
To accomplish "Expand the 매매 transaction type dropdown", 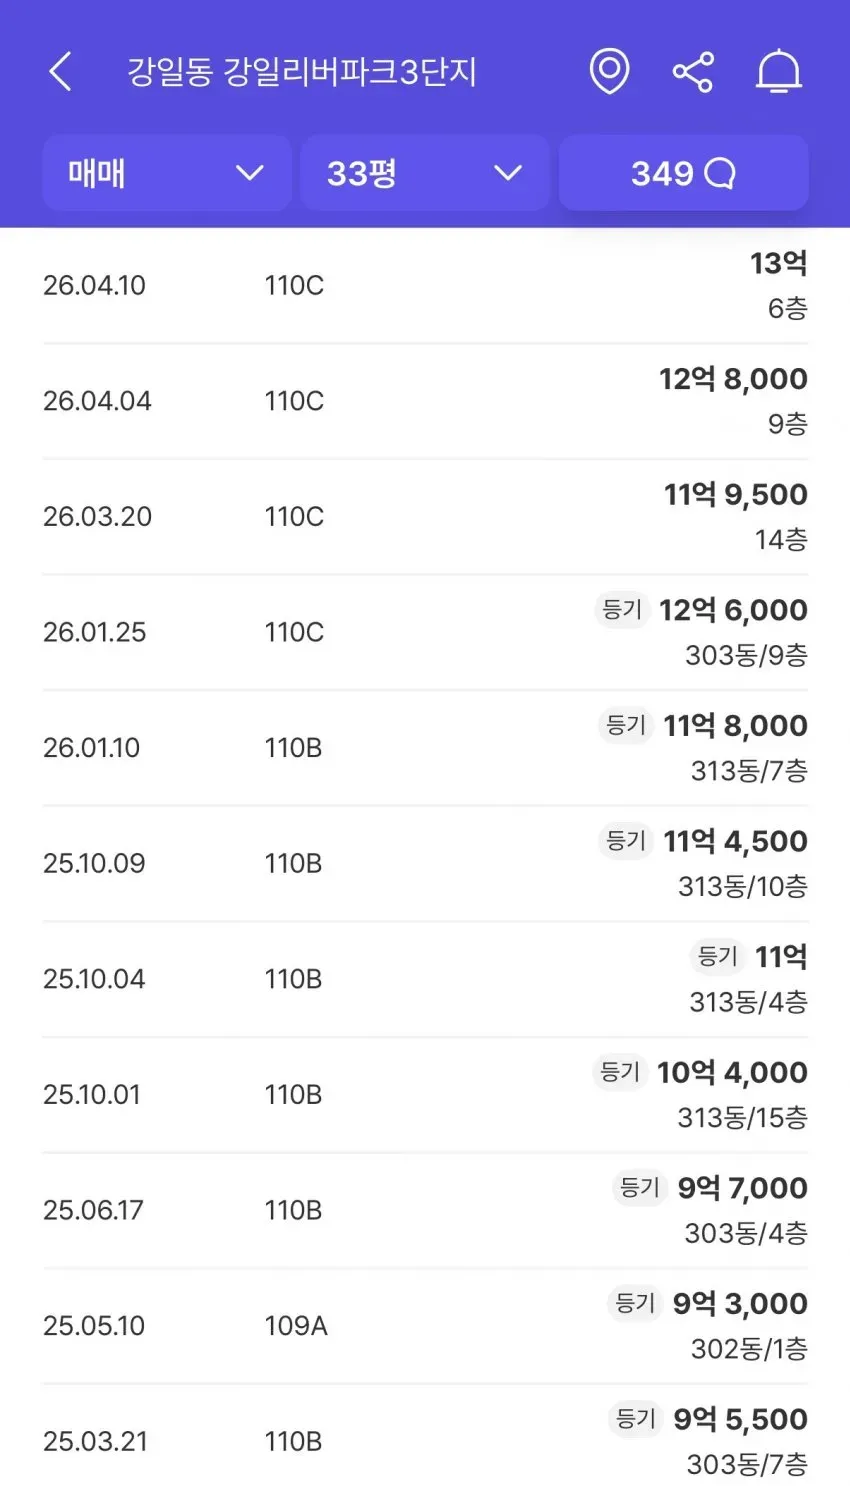I will [x=167, y=173].
